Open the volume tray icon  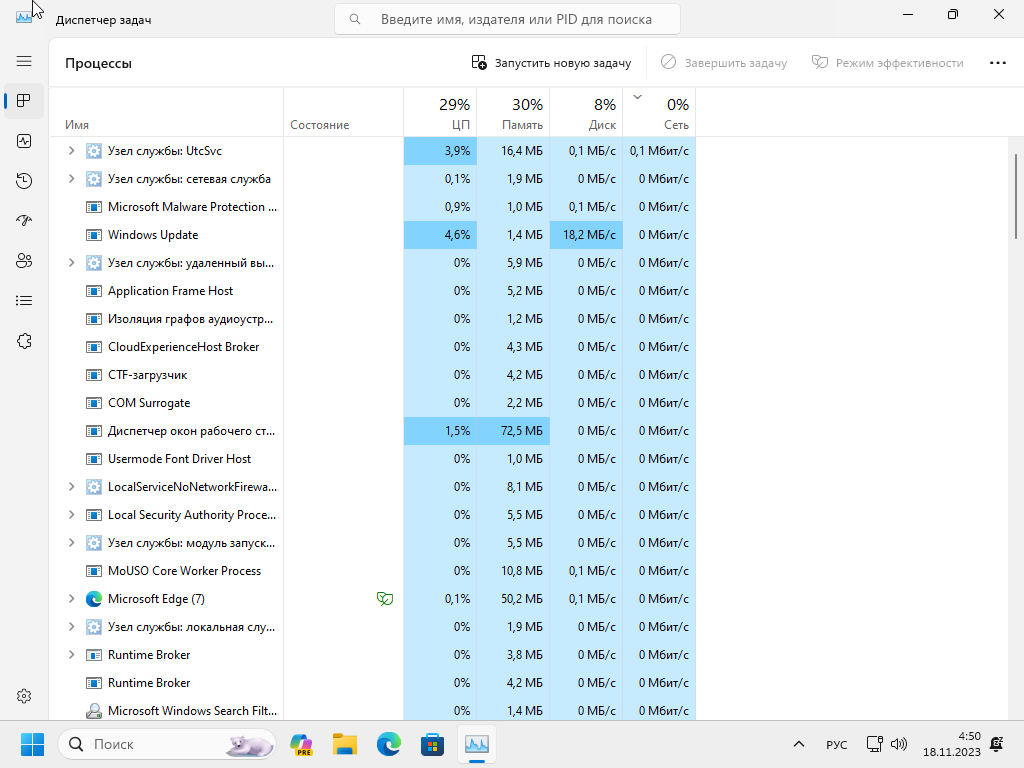(x=899, y=744)
